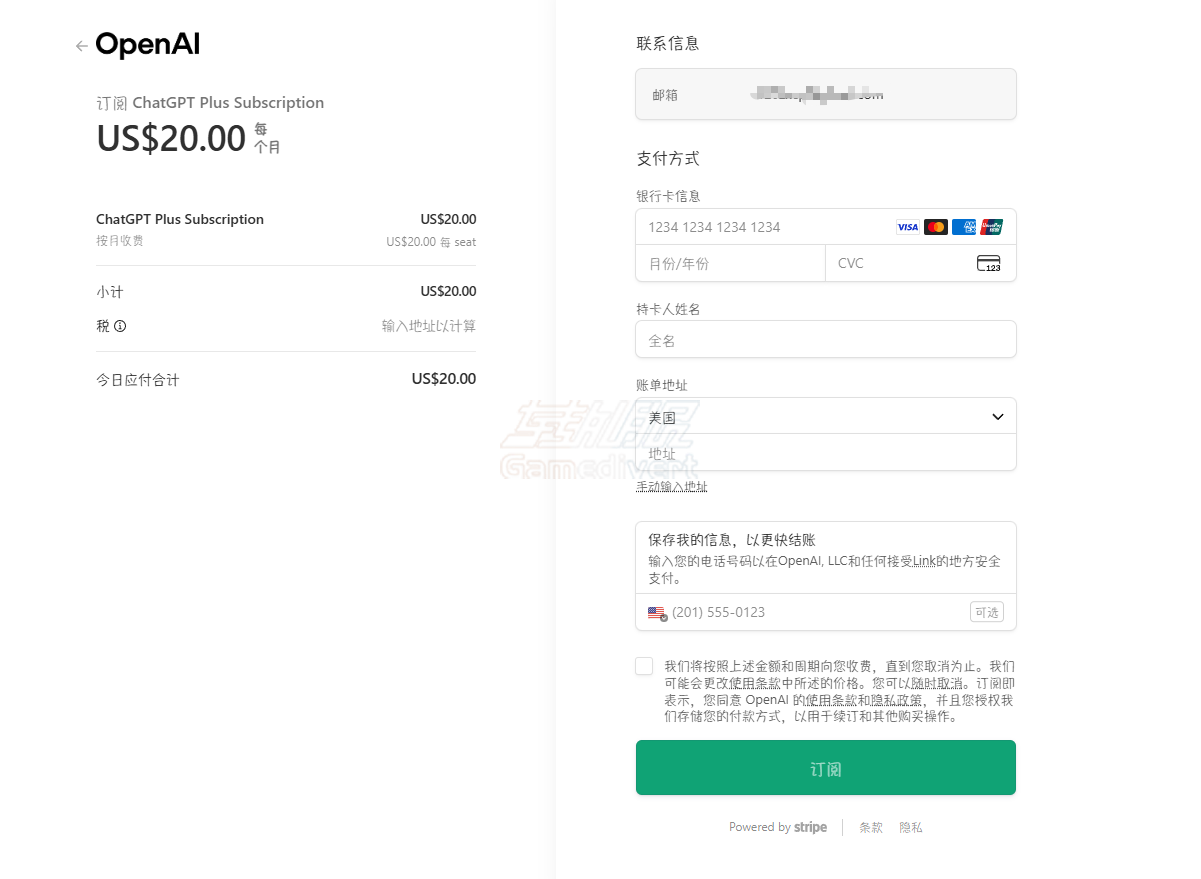1201x879 pixels.
Task: Check the subscription terms agreement checkbox
Action: click(x=644, y=666)
